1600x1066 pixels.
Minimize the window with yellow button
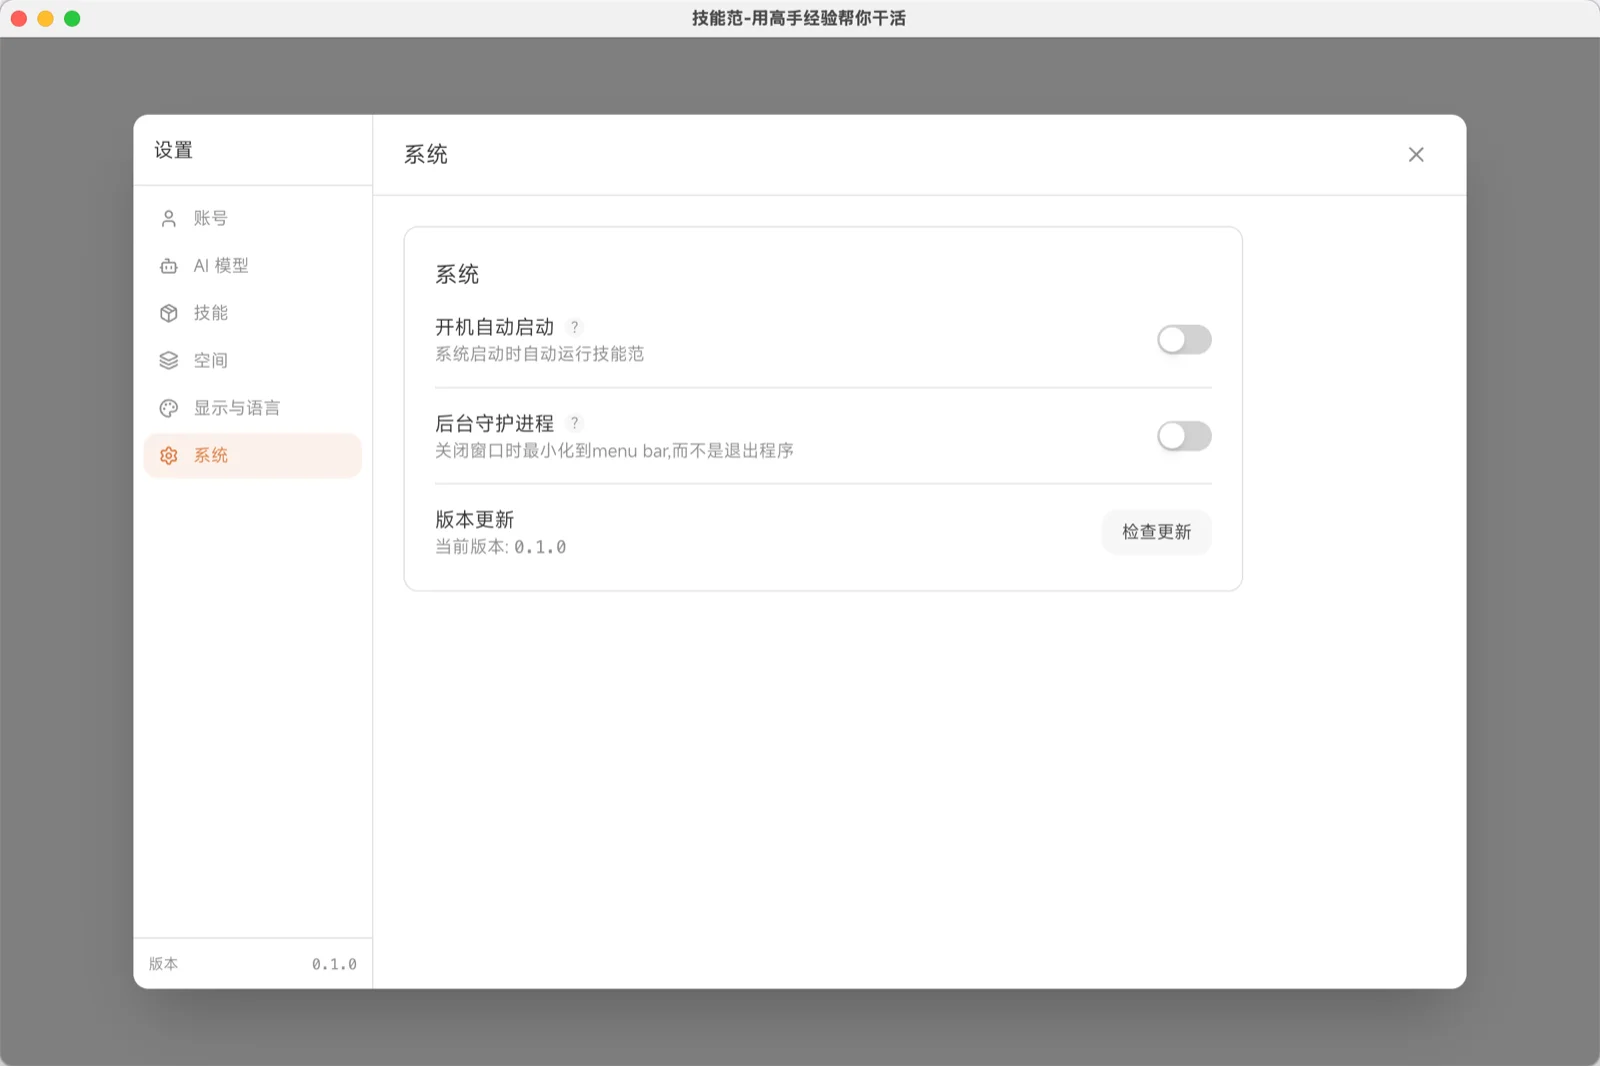click(45, 19)
